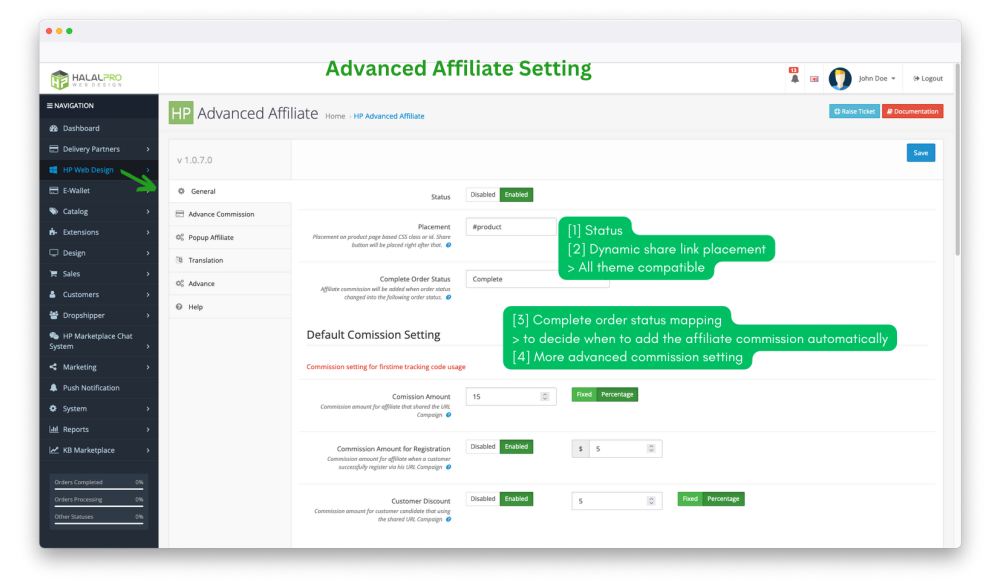Expand the Catalog sidebar menu
1000x585 pixels.
(97, 211)
